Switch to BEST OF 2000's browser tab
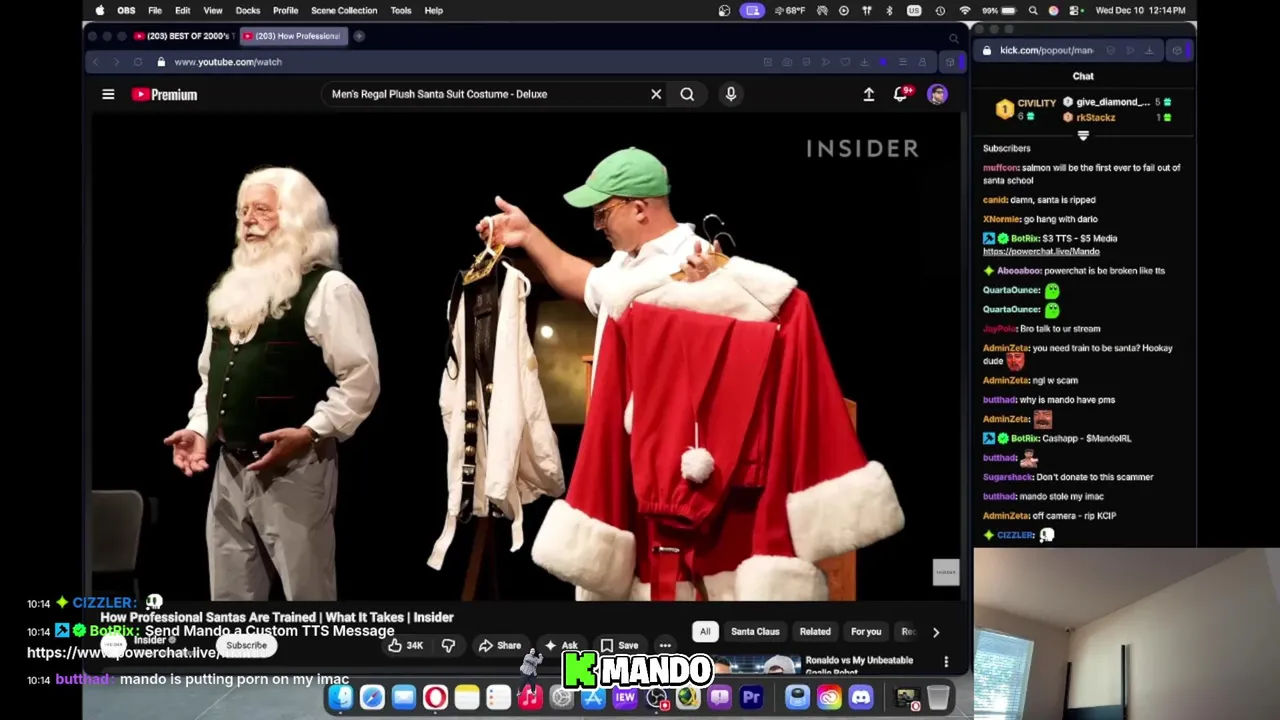The width and height of the screenshot is (1280, 720). (183, 36)
